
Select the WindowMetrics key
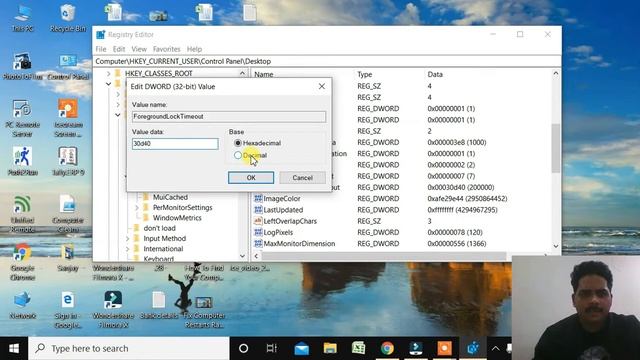177,218
